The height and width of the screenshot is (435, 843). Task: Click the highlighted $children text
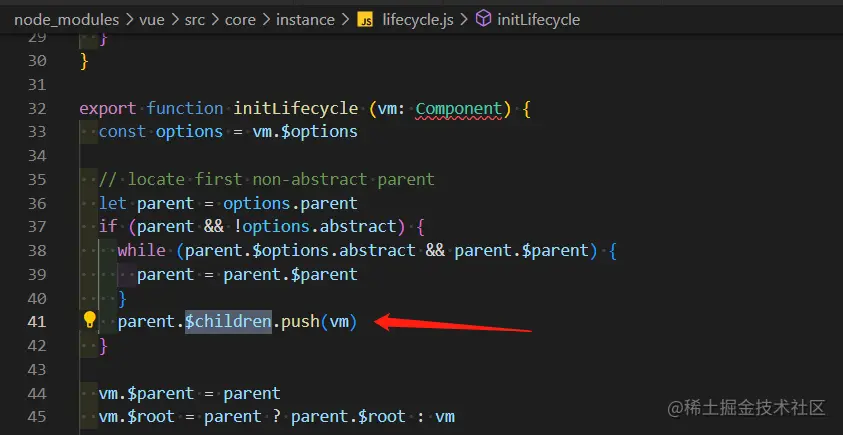tap(228, 321)
